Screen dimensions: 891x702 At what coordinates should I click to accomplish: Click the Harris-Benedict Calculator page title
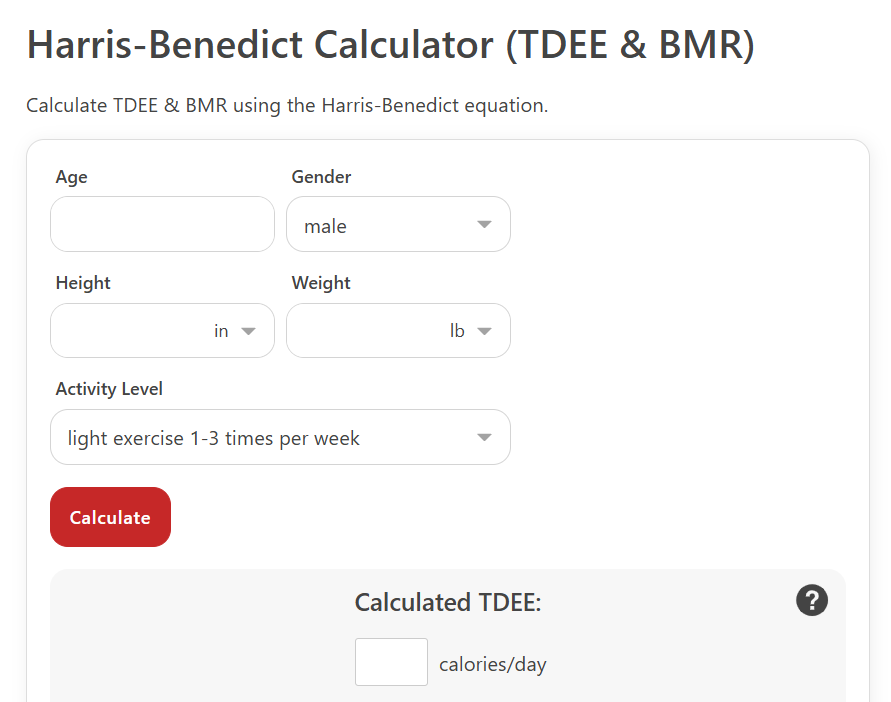pos(391,44)
